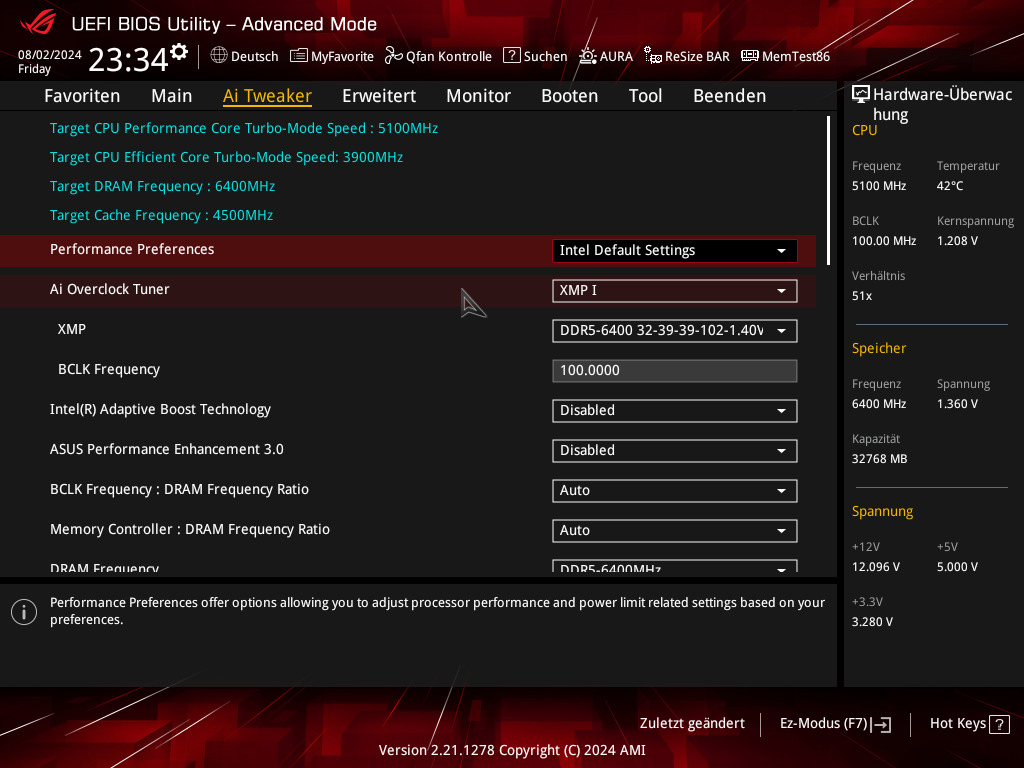This screenshot has width=1024, height=768.
Task: Click the Kapazität 32768 MB value
Action: click(880, 459)
